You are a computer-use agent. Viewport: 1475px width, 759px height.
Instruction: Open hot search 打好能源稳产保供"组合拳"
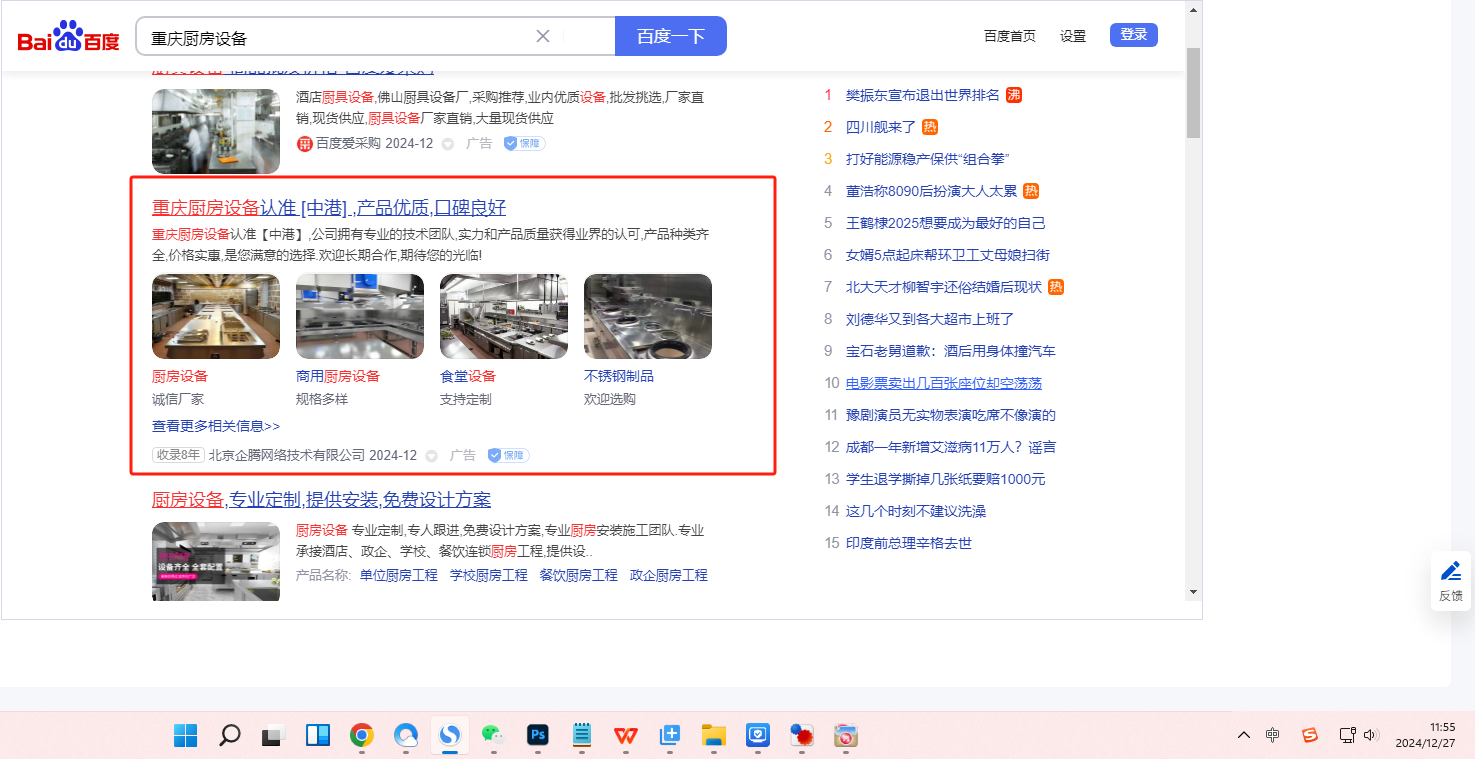tap(928, 159)
